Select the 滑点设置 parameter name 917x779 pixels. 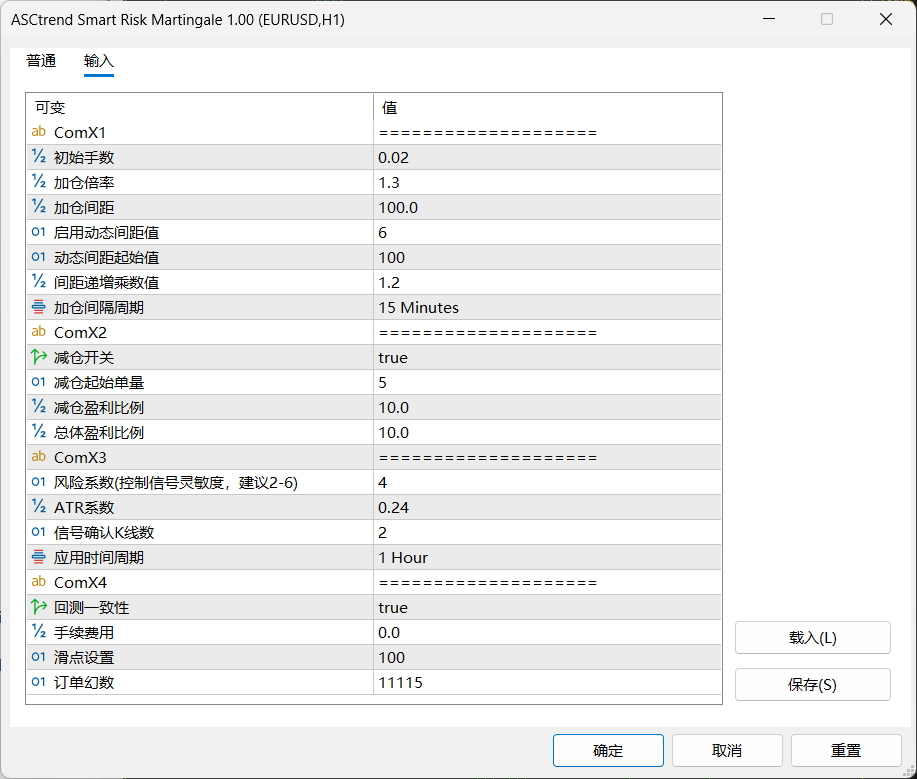pos(84,657)
